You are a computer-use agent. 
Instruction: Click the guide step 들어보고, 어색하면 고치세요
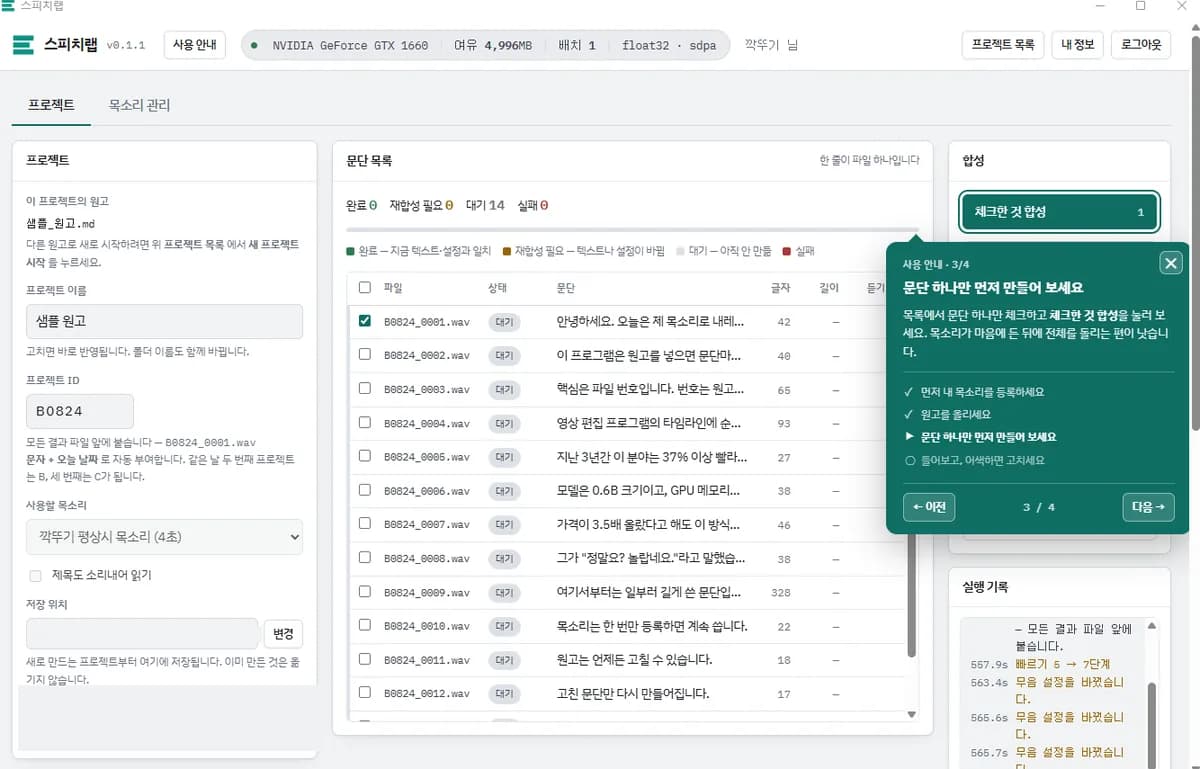[982, 461]
